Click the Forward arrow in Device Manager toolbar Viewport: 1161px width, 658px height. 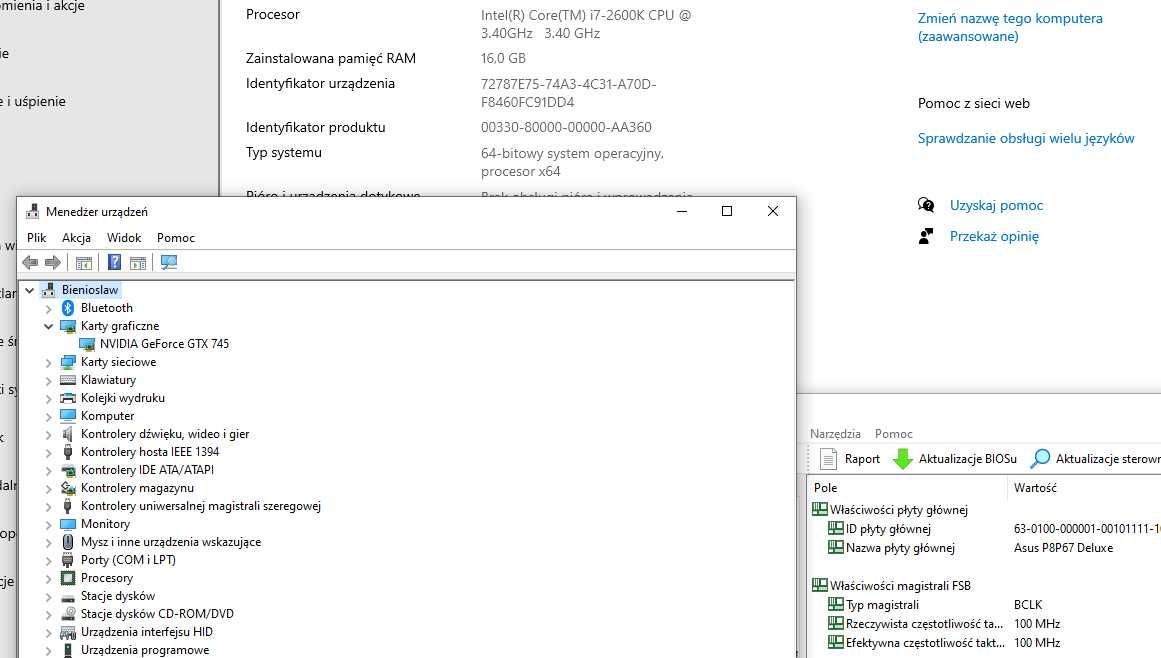pyautogui.click(x=53, y=262)
